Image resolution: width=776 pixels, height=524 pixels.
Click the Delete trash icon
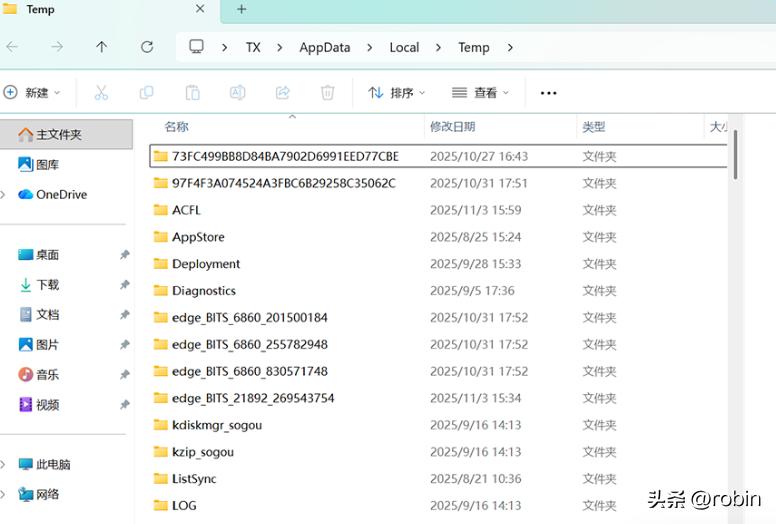(x=328, y=93)
